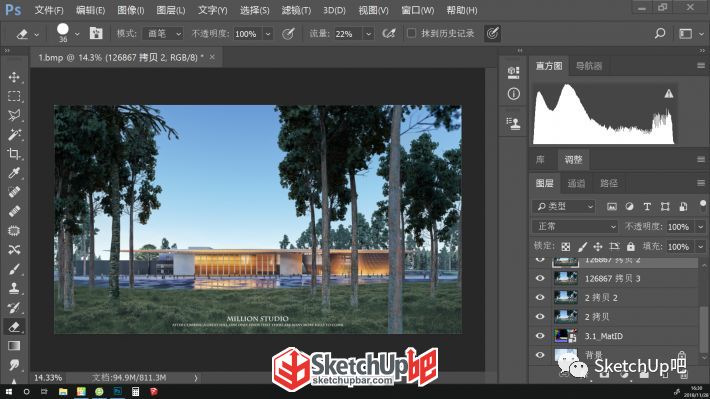The width and height of the screenshot is (710, 399).
Task: Switch to the 通道 tab
Action: (576, 183)
